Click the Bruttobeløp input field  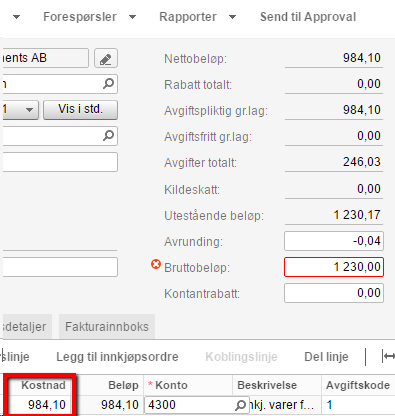click(334, 267)
